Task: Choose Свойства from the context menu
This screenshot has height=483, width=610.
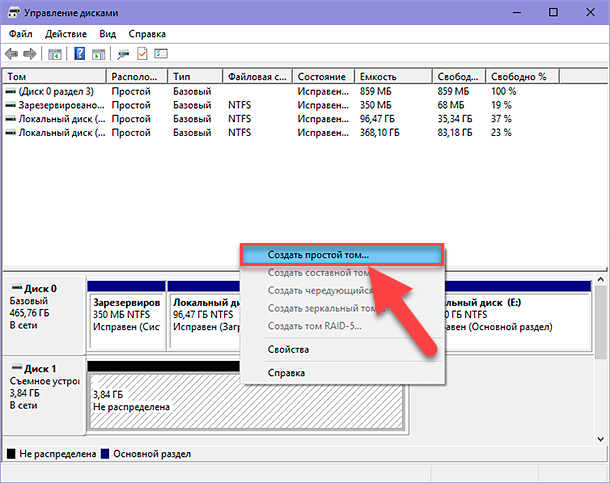Action: [x=288, y=349]
